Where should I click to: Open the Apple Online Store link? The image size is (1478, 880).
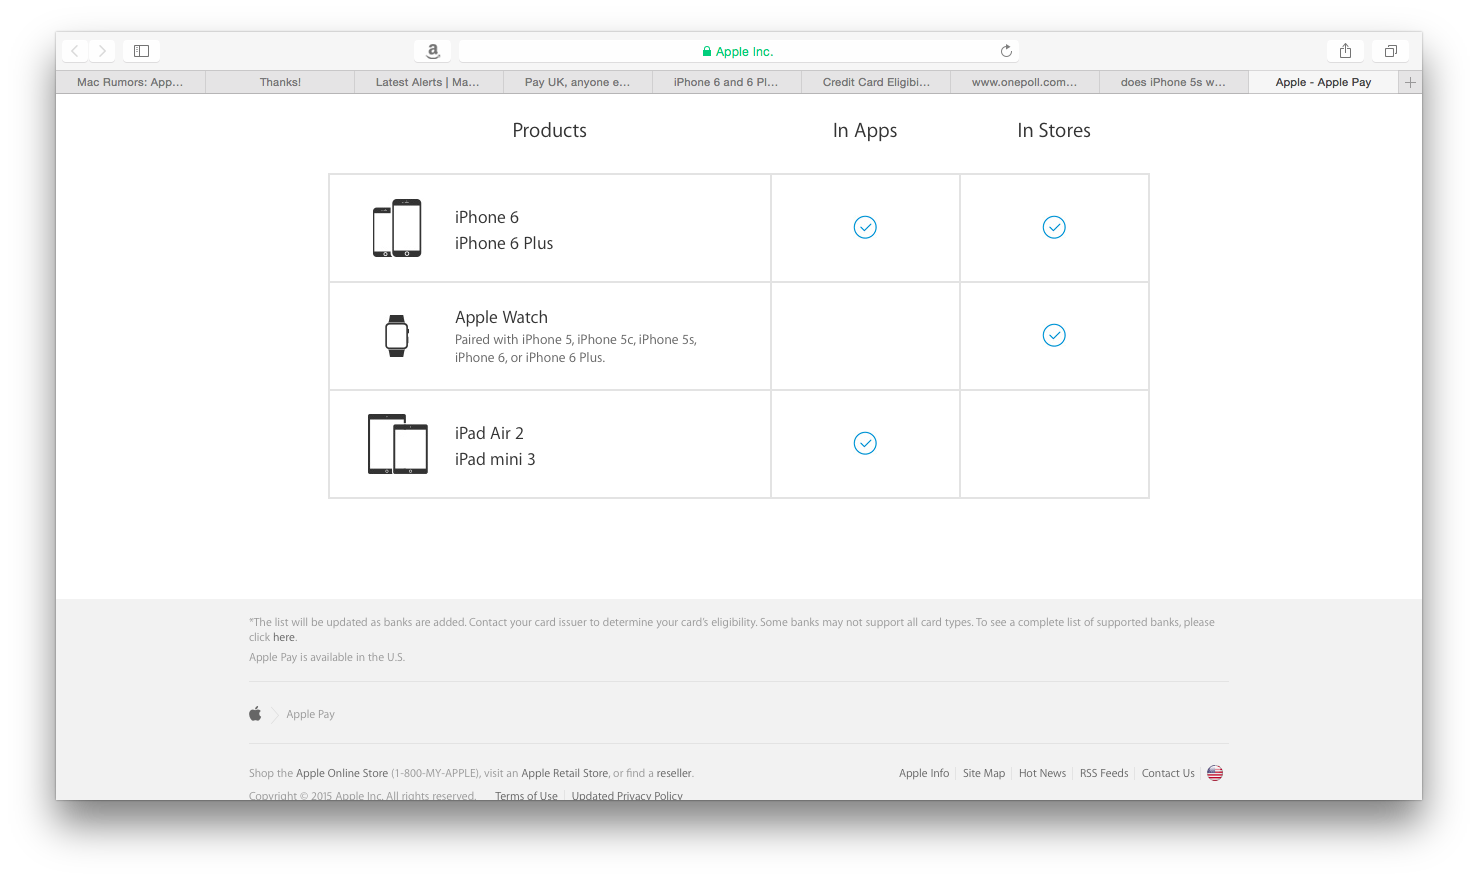(342, 773)
